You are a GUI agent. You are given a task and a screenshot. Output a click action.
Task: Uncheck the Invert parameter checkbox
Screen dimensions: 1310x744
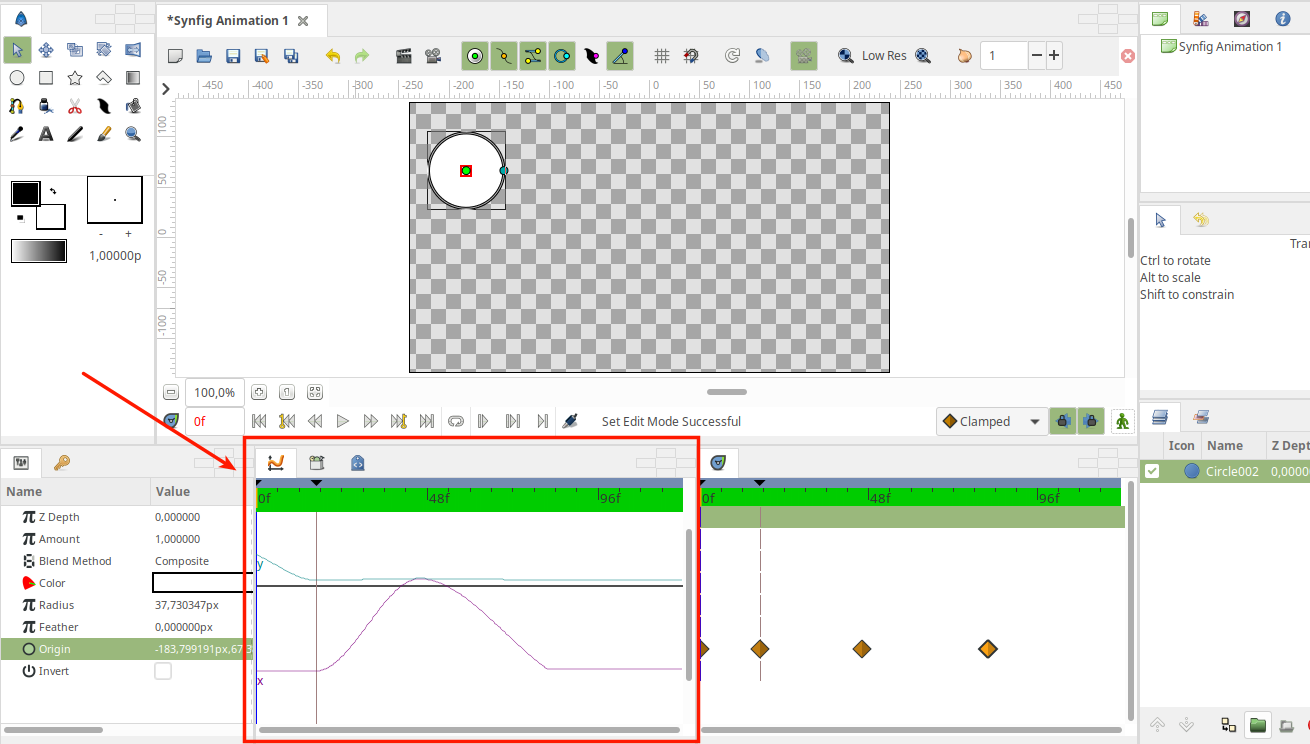[x=162, y=671]
